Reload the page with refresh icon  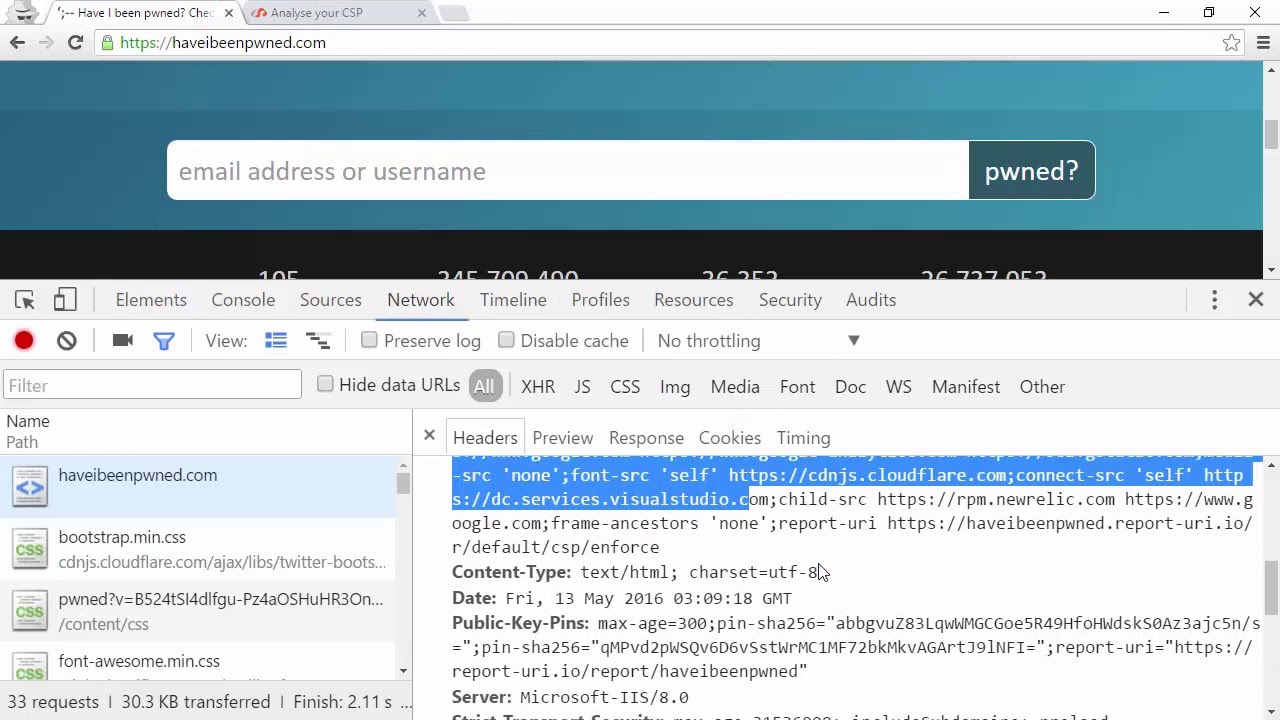(75, 43)
